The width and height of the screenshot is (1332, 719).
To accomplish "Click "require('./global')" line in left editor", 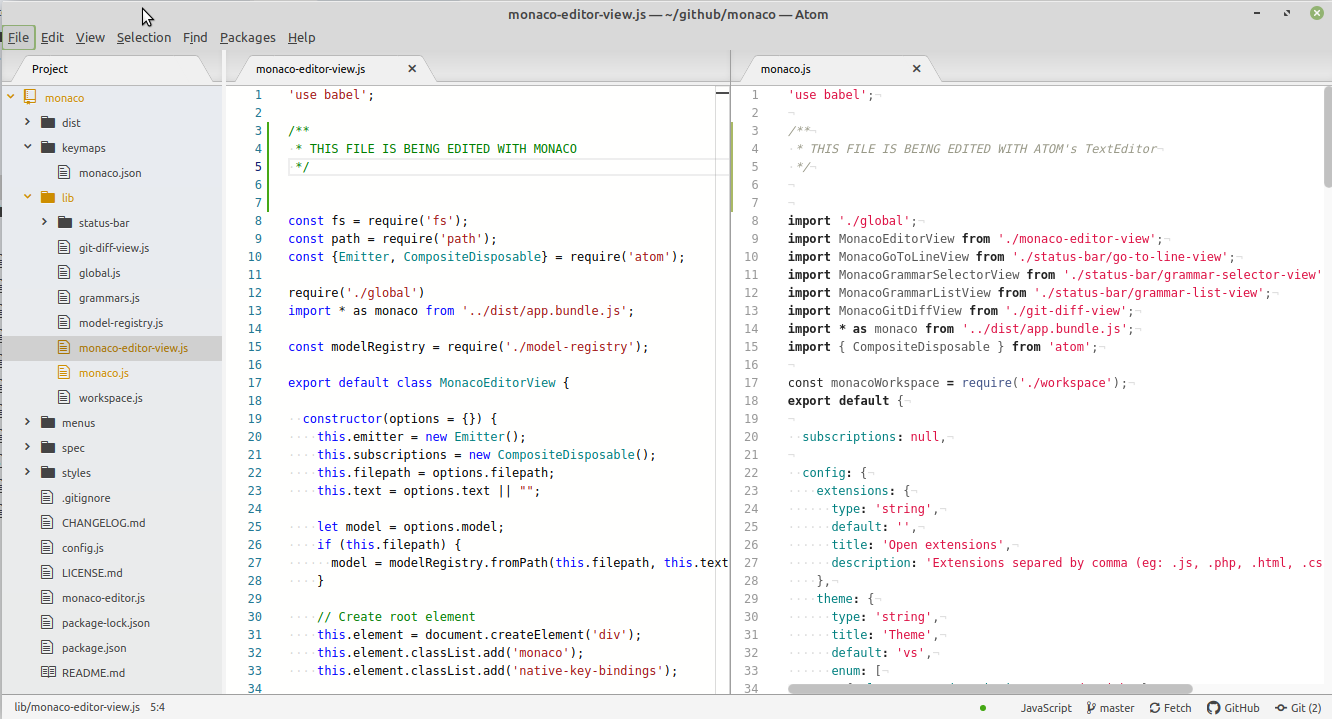I will [357, 293].
